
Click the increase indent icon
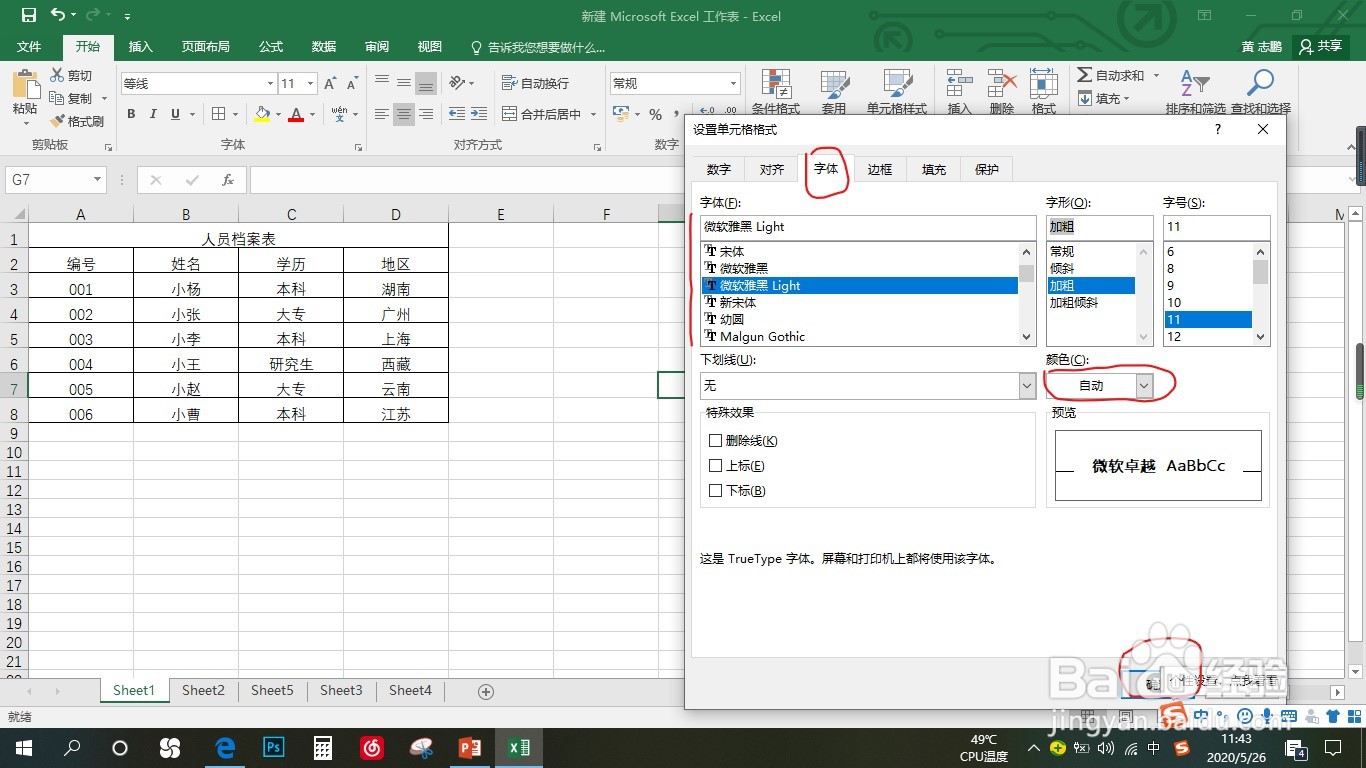pos(480,114)
